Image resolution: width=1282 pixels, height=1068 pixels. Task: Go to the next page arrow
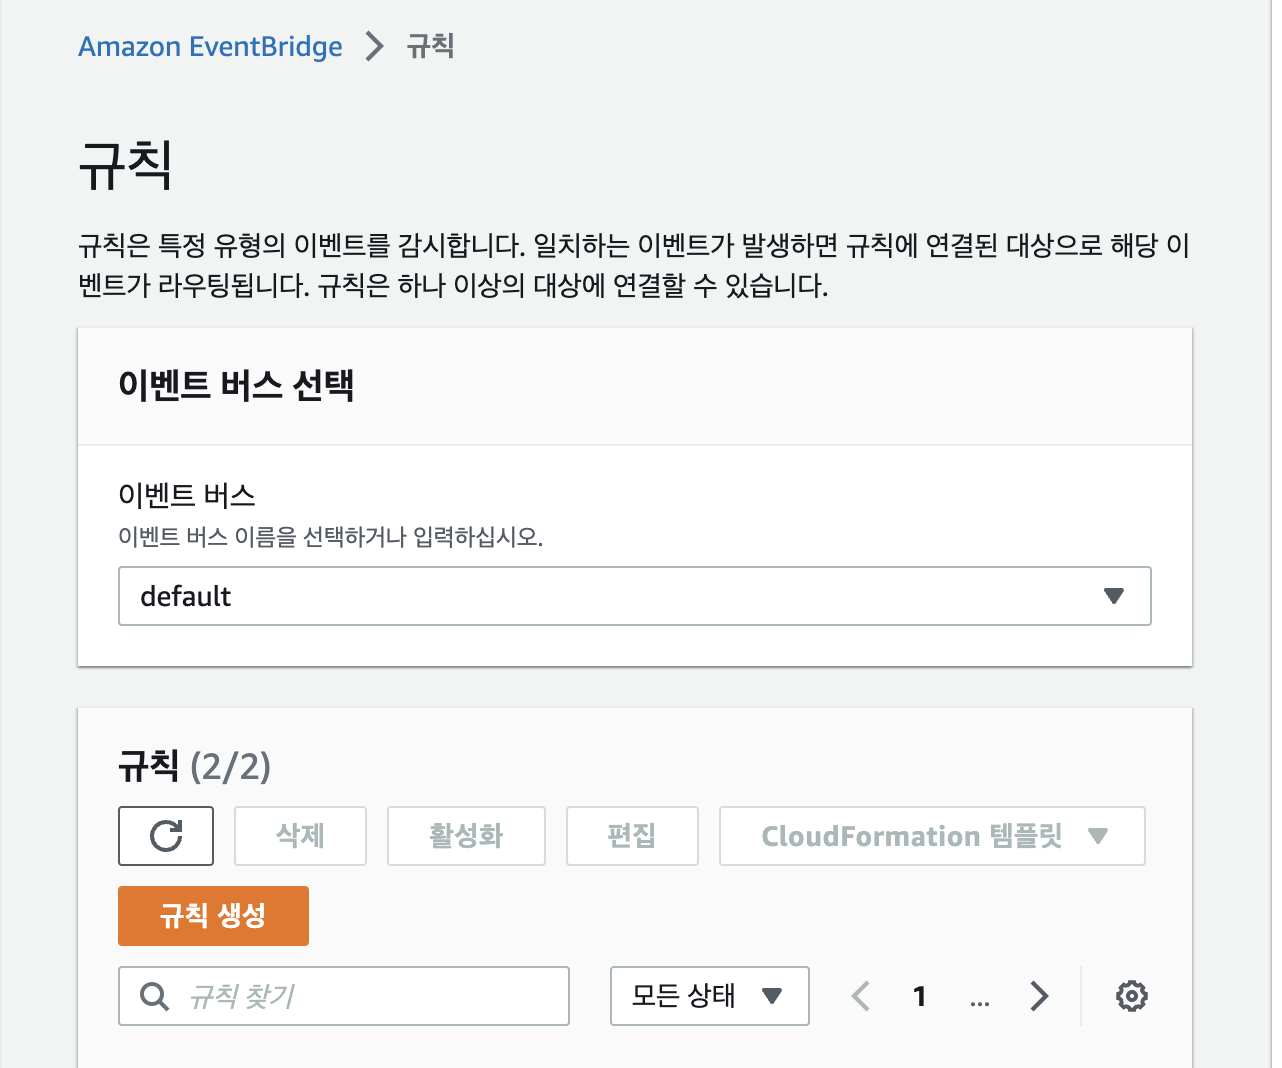tap(1039, 996)
